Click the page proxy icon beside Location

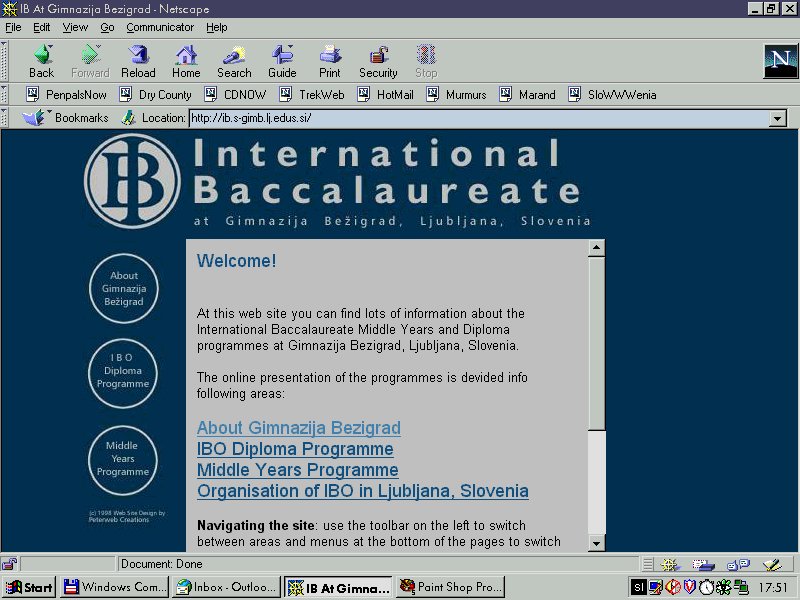pos(128,118)
